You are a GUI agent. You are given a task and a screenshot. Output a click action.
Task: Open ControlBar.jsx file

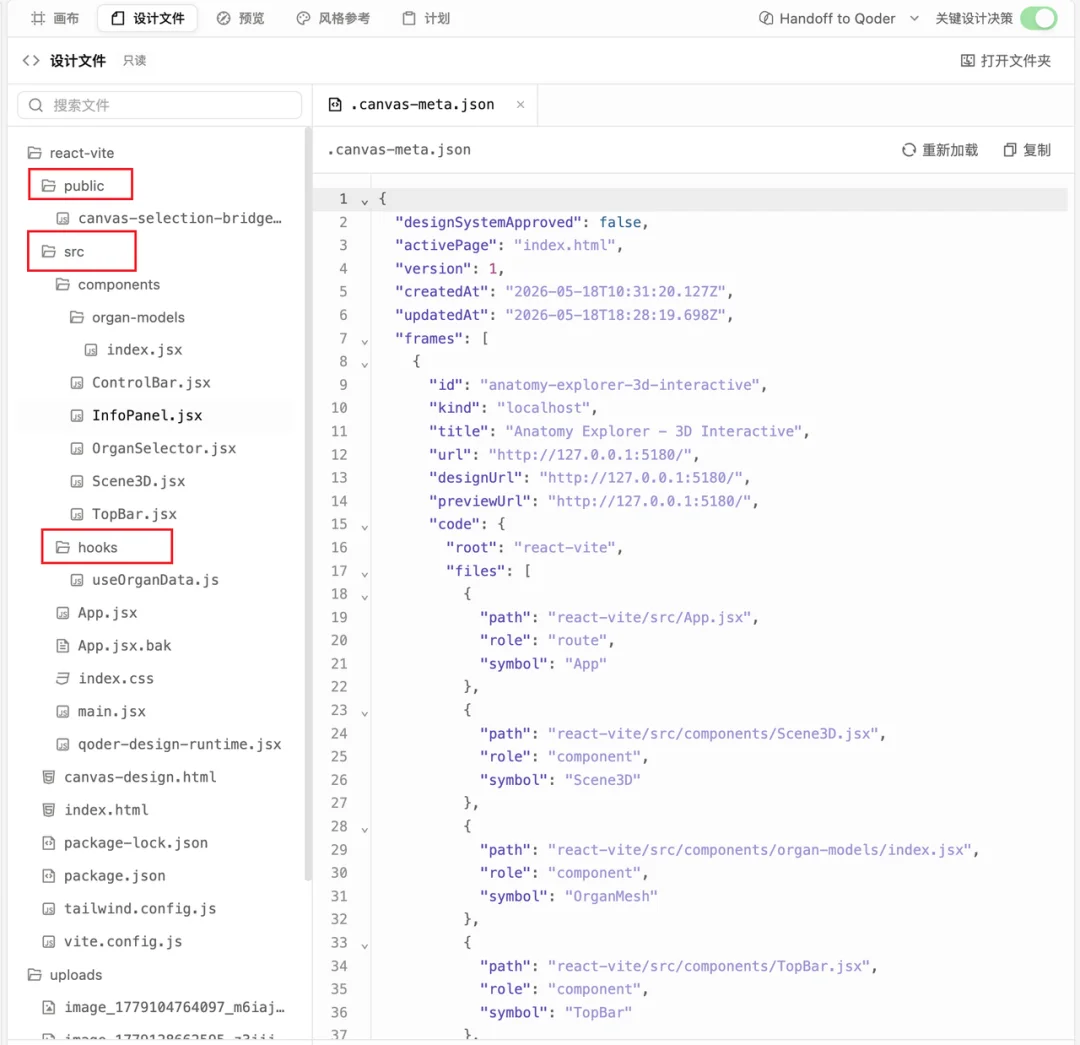point(141,383)
